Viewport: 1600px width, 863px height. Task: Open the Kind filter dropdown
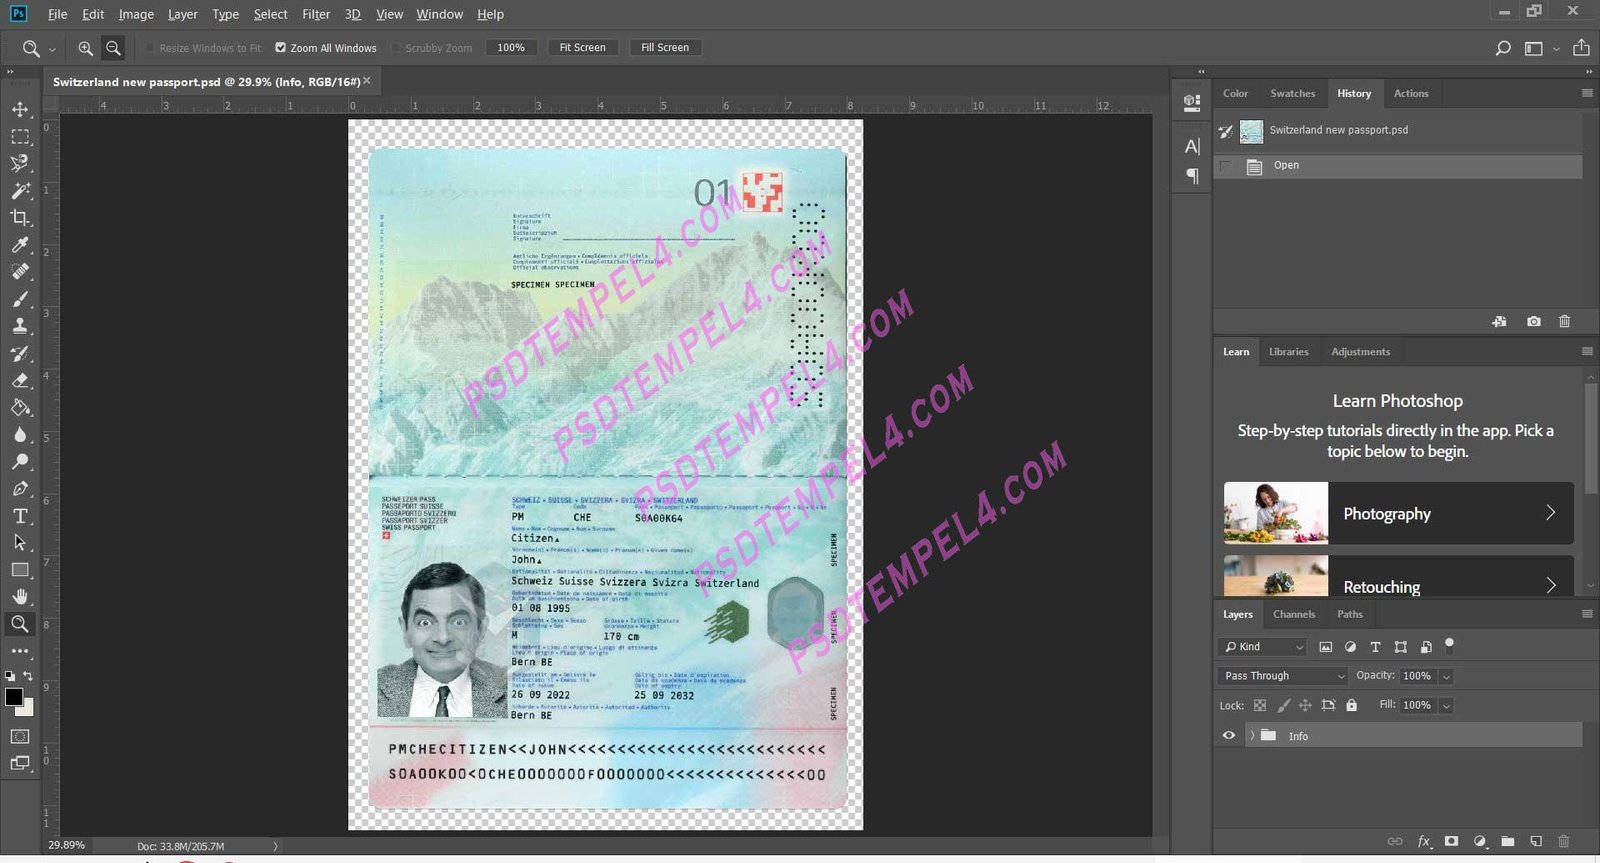point(1263,647)
